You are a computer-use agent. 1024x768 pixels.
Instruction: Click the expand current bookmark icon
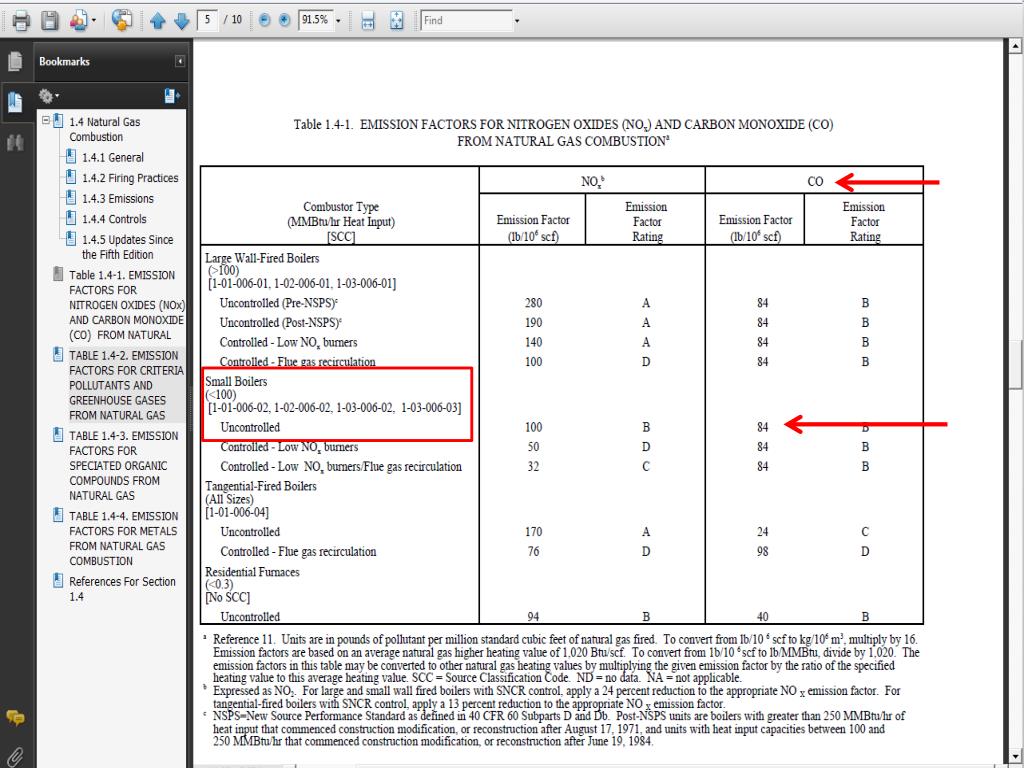click(172, 97)
